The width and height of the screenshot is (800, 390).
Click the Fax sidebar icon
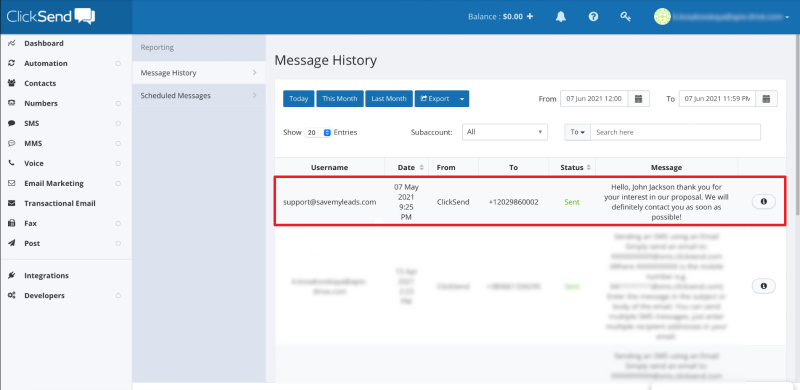[11, 223]
